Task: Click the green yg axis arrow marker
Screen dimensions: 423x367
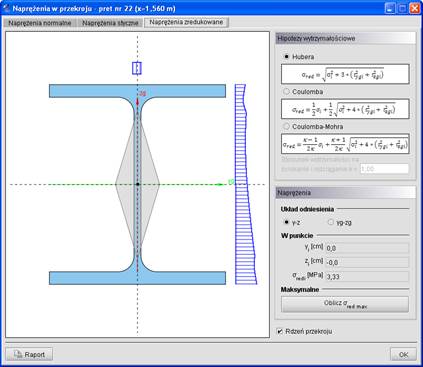Action: [x=220, y=184]
